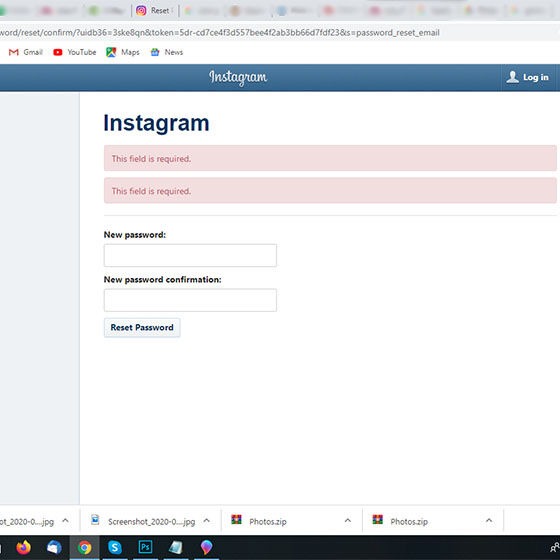This screenshot has height=560, width=560.
Task: Select the Instagram Reset browser tab
Action: click(155, 11)
